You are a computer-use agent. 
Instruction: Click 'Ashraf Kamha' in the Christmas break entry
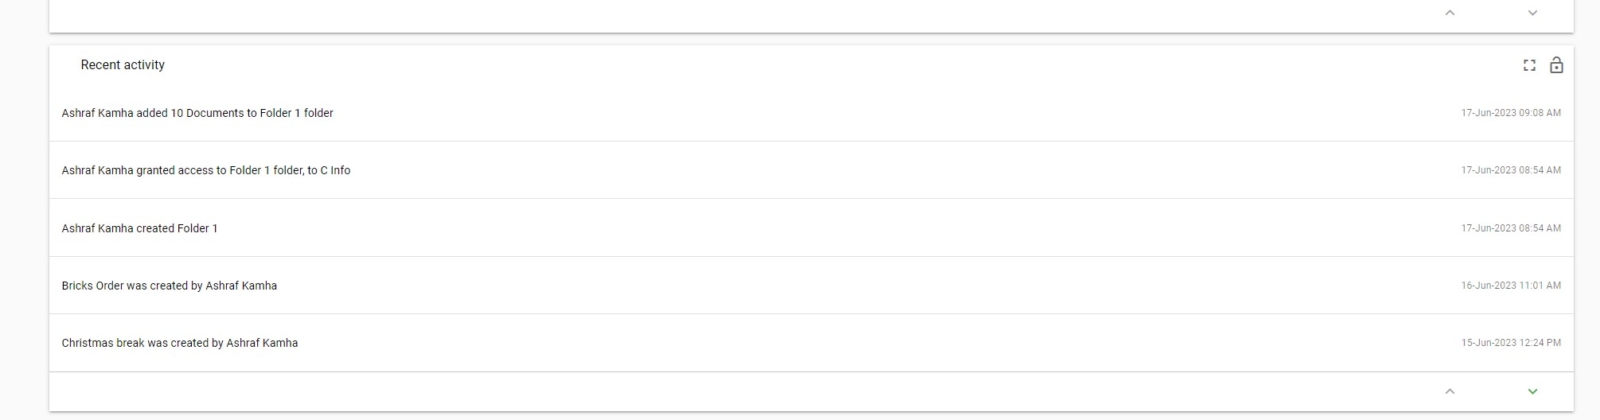pos(262,343)
